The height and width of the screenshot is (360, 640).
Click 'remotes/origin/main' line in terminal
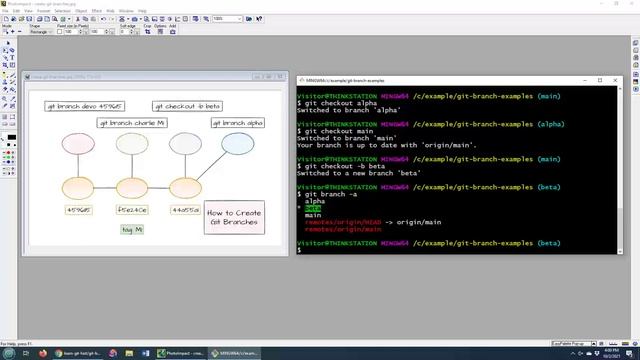click(343, 229)
